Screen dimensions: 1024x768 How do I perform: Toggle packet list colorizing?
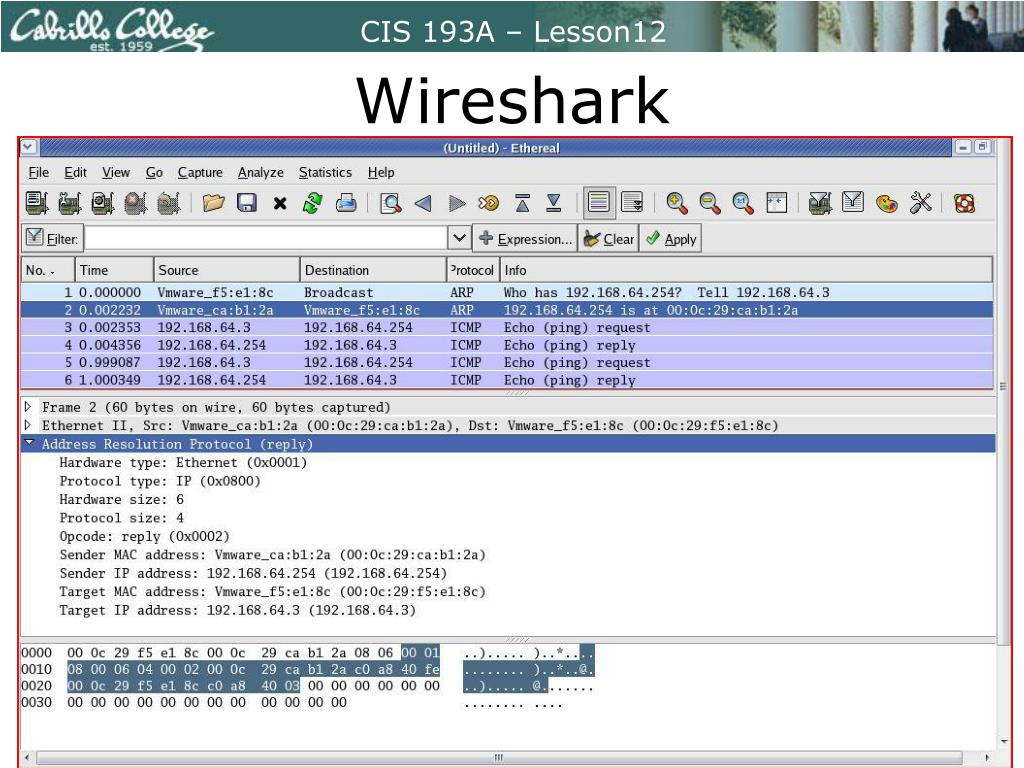point(598,202)
